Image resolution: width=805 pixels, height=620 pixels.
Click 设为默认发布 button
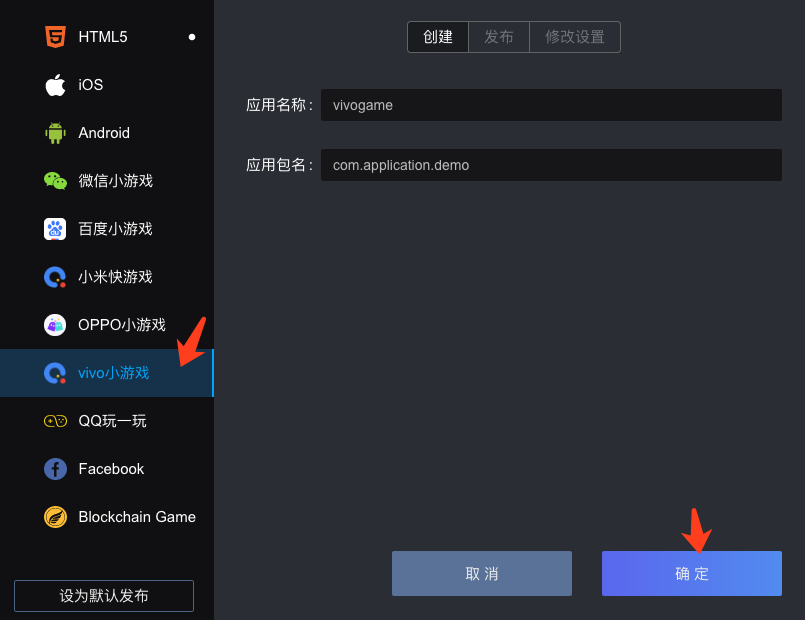tap(104, 596)
